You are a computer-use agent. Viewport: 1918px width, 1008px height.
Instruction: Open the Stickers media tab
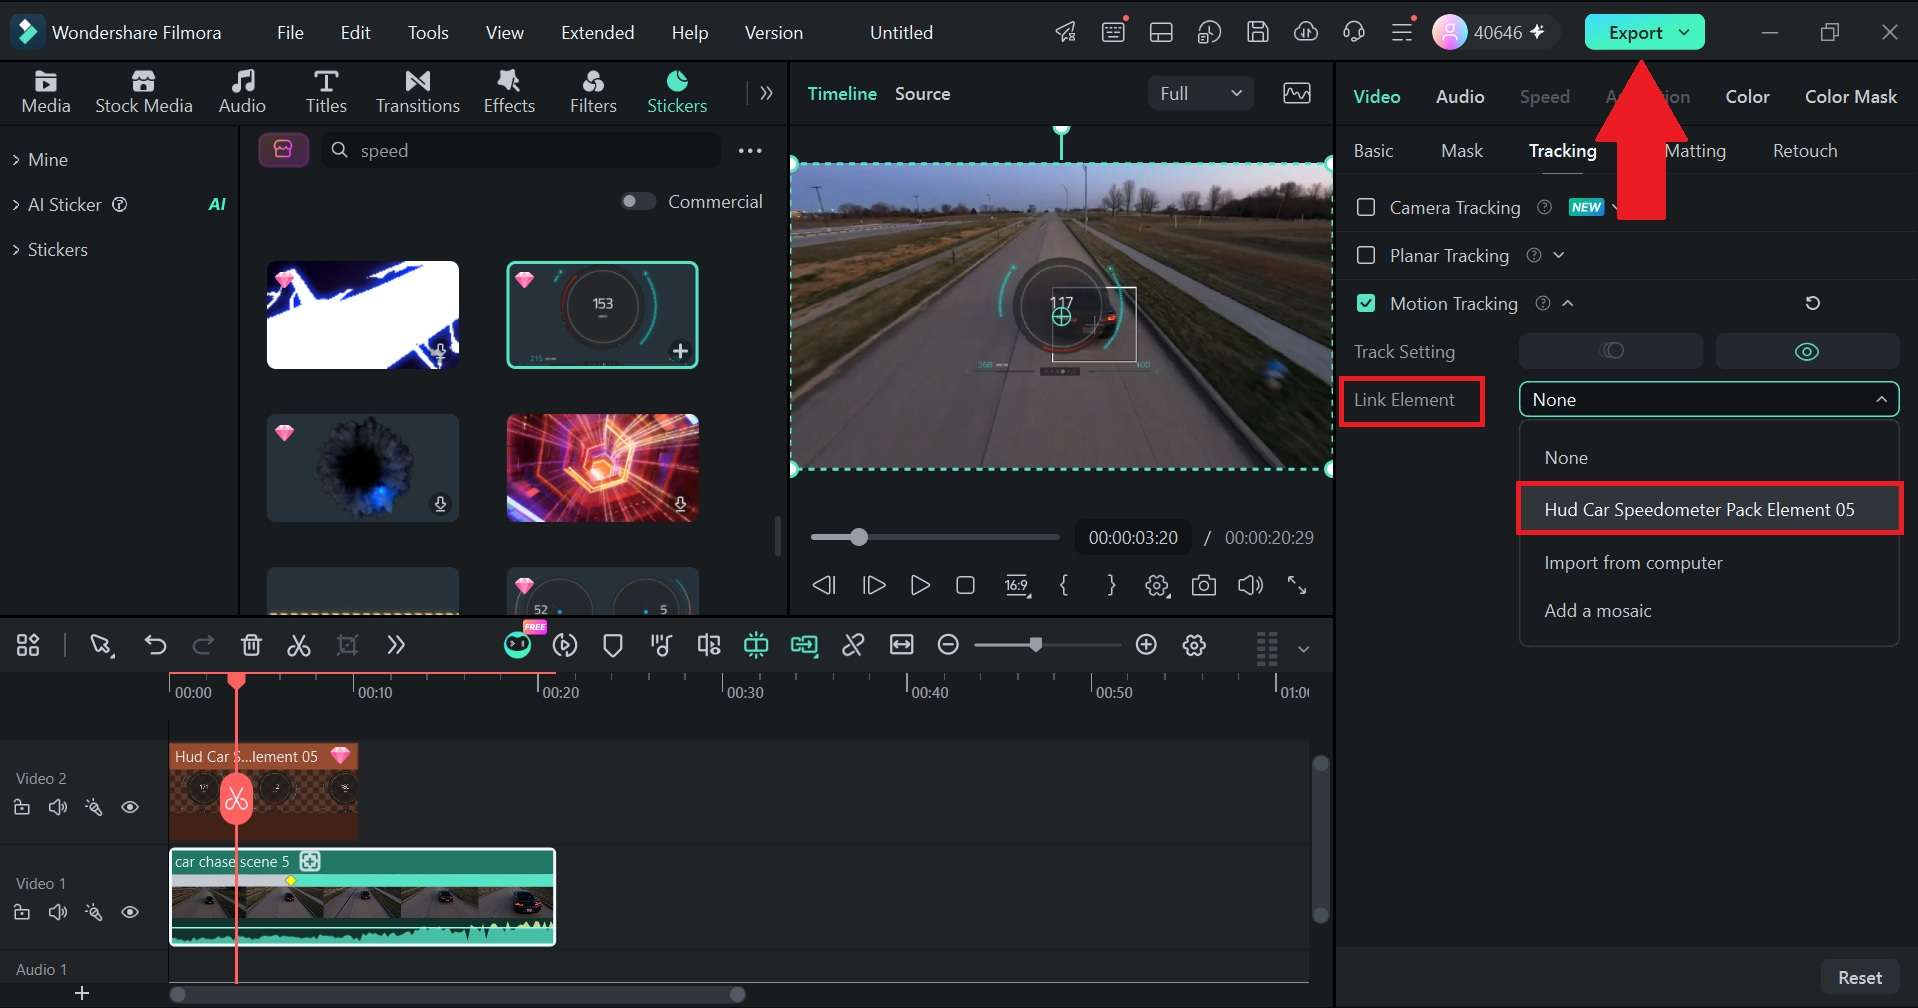(x=677, y=92)
